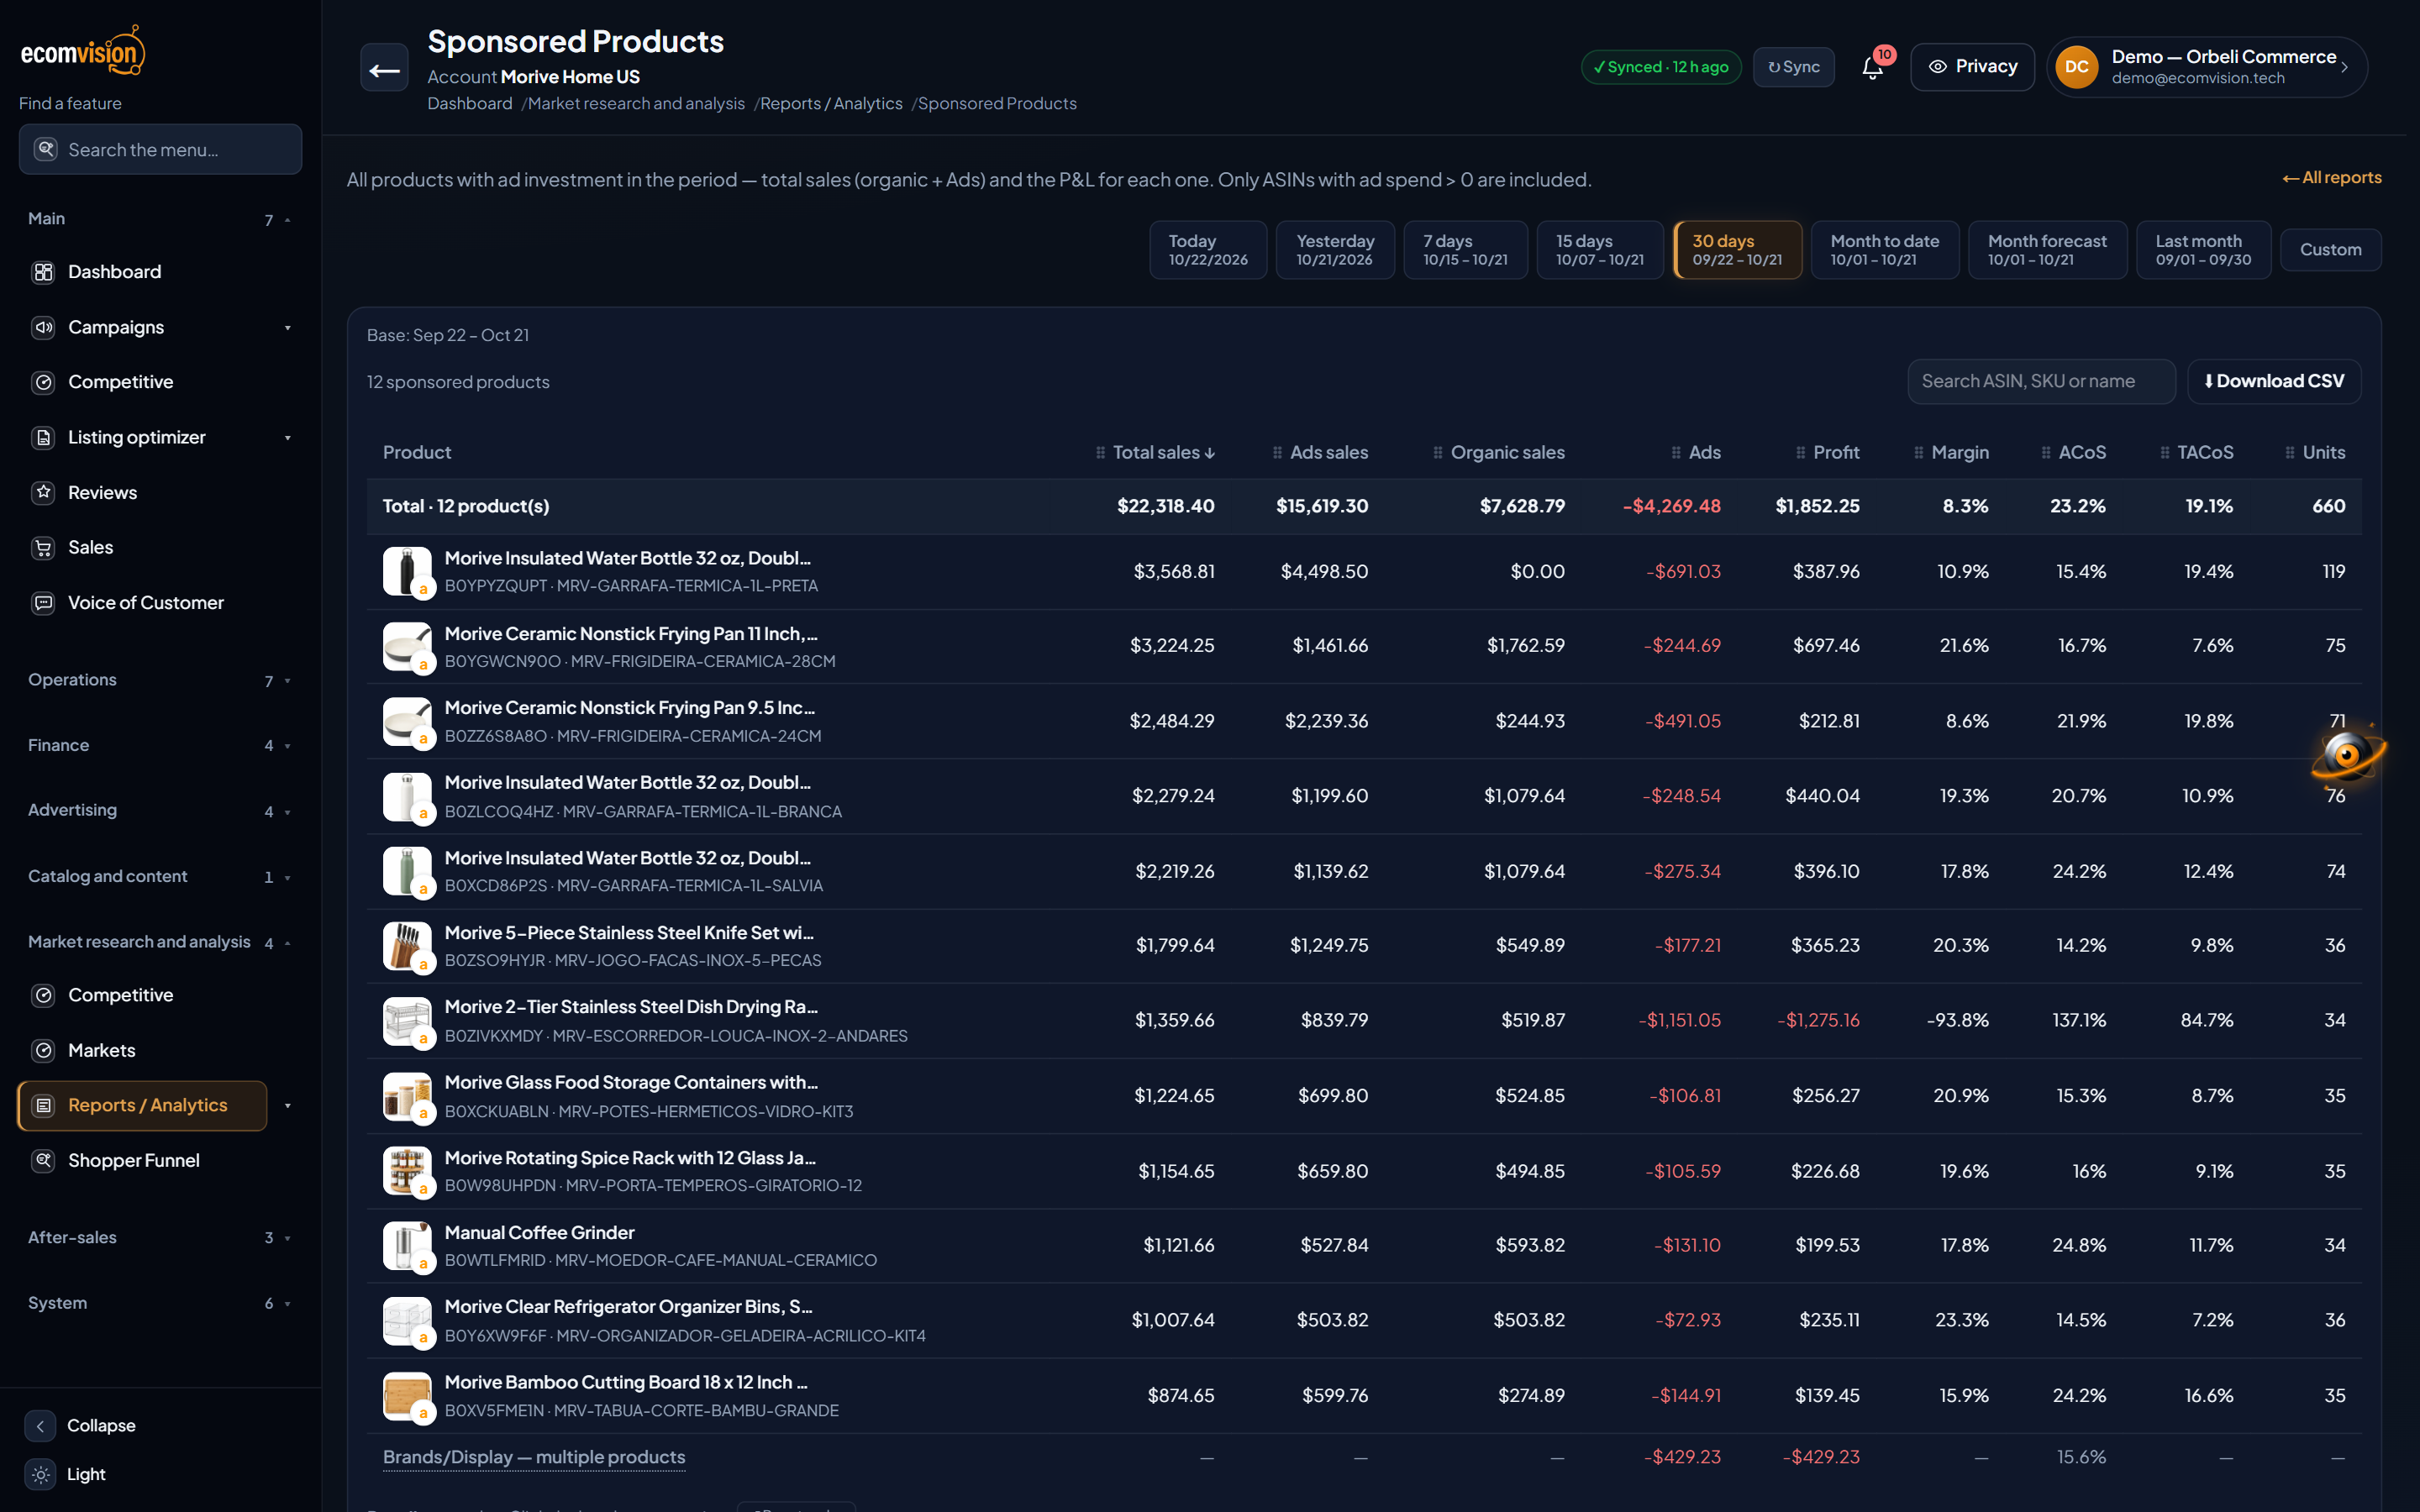Toggle Privacy mode
Image resolution: width=2420 pixels, height=1512 pixels.
[1971, 67]
